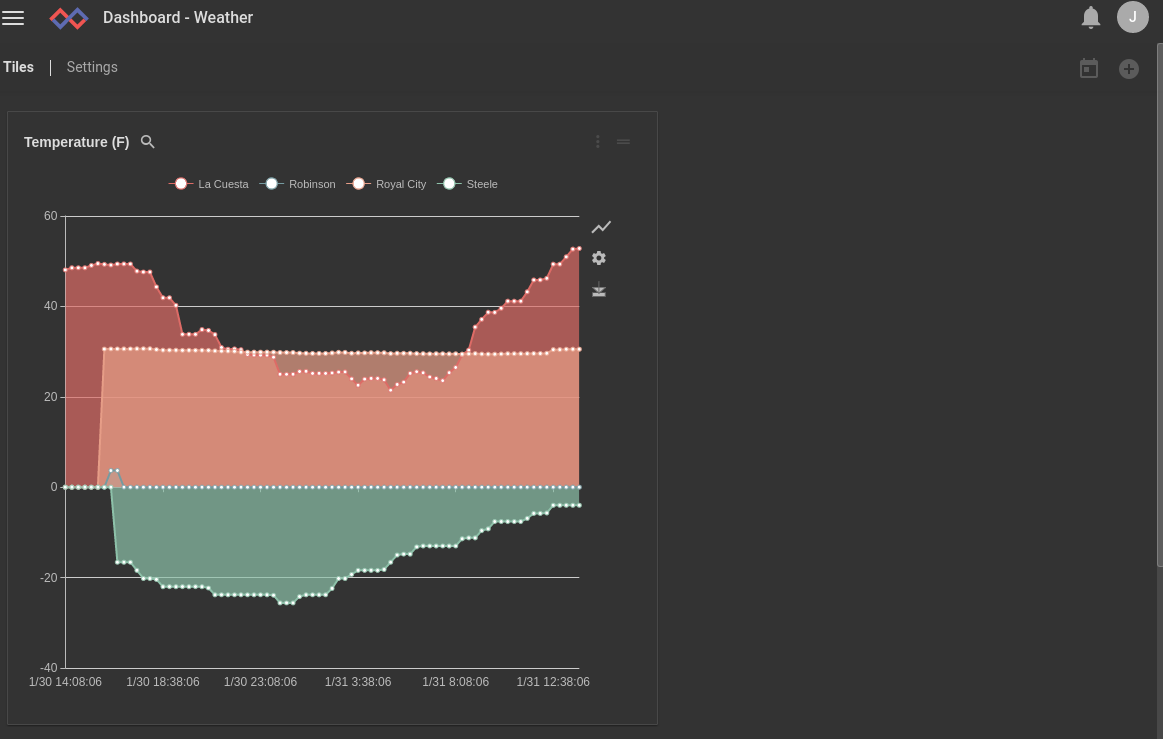Toggle La Cuesta series in legend
The width and height of the screenshot is (1163, 739).
208,184
